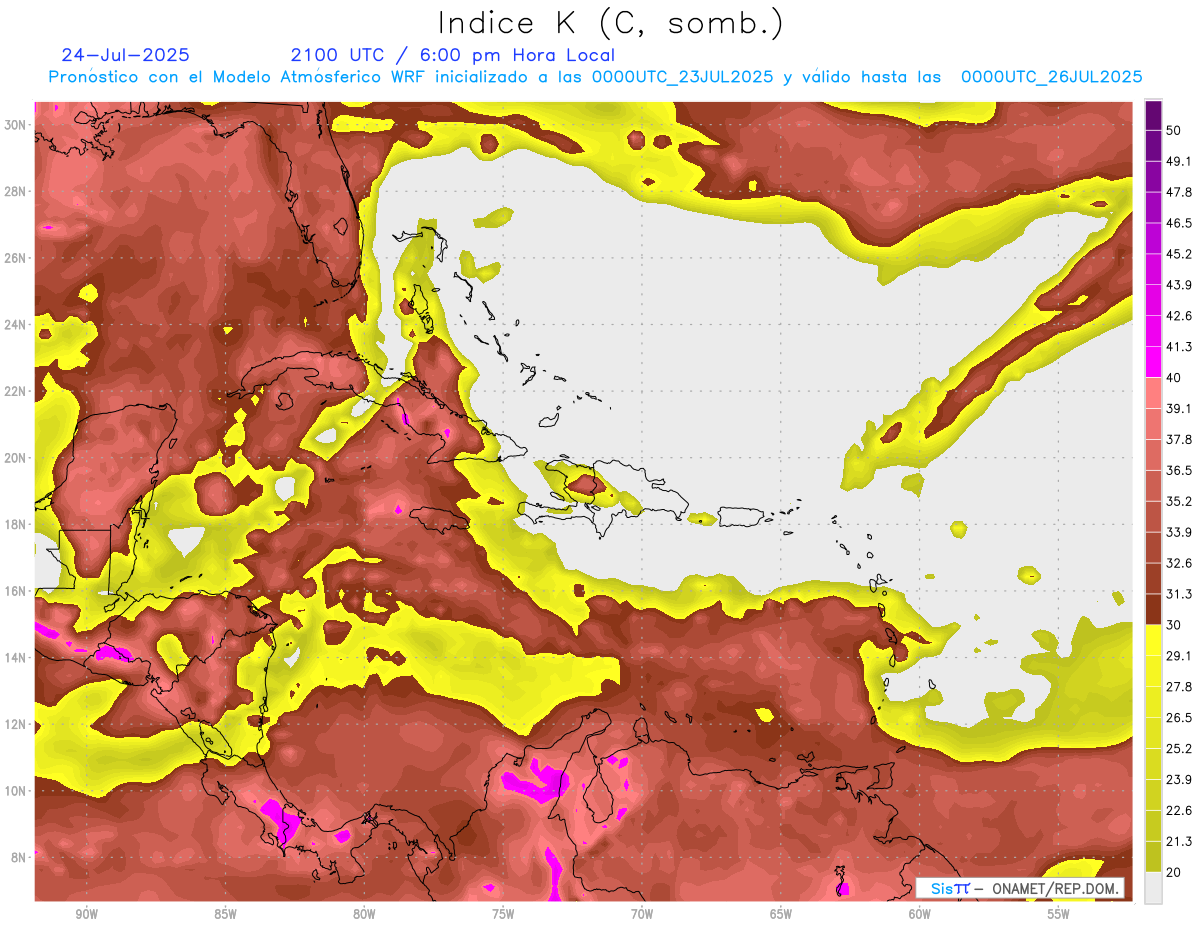This screenshot has width=1200, height=927.
Task: Click the legend value 20
Action: (1173, 872)
